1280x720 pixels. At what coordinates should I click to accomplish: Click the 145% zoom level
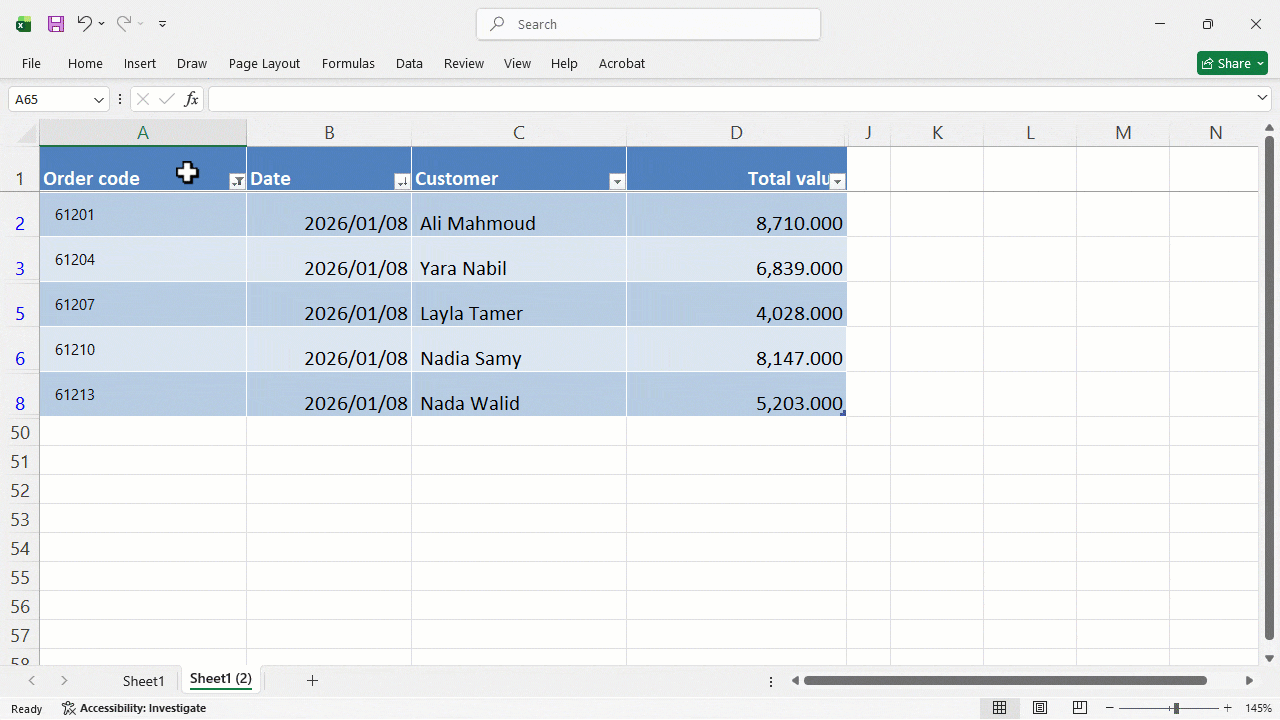click(1258, 708)
